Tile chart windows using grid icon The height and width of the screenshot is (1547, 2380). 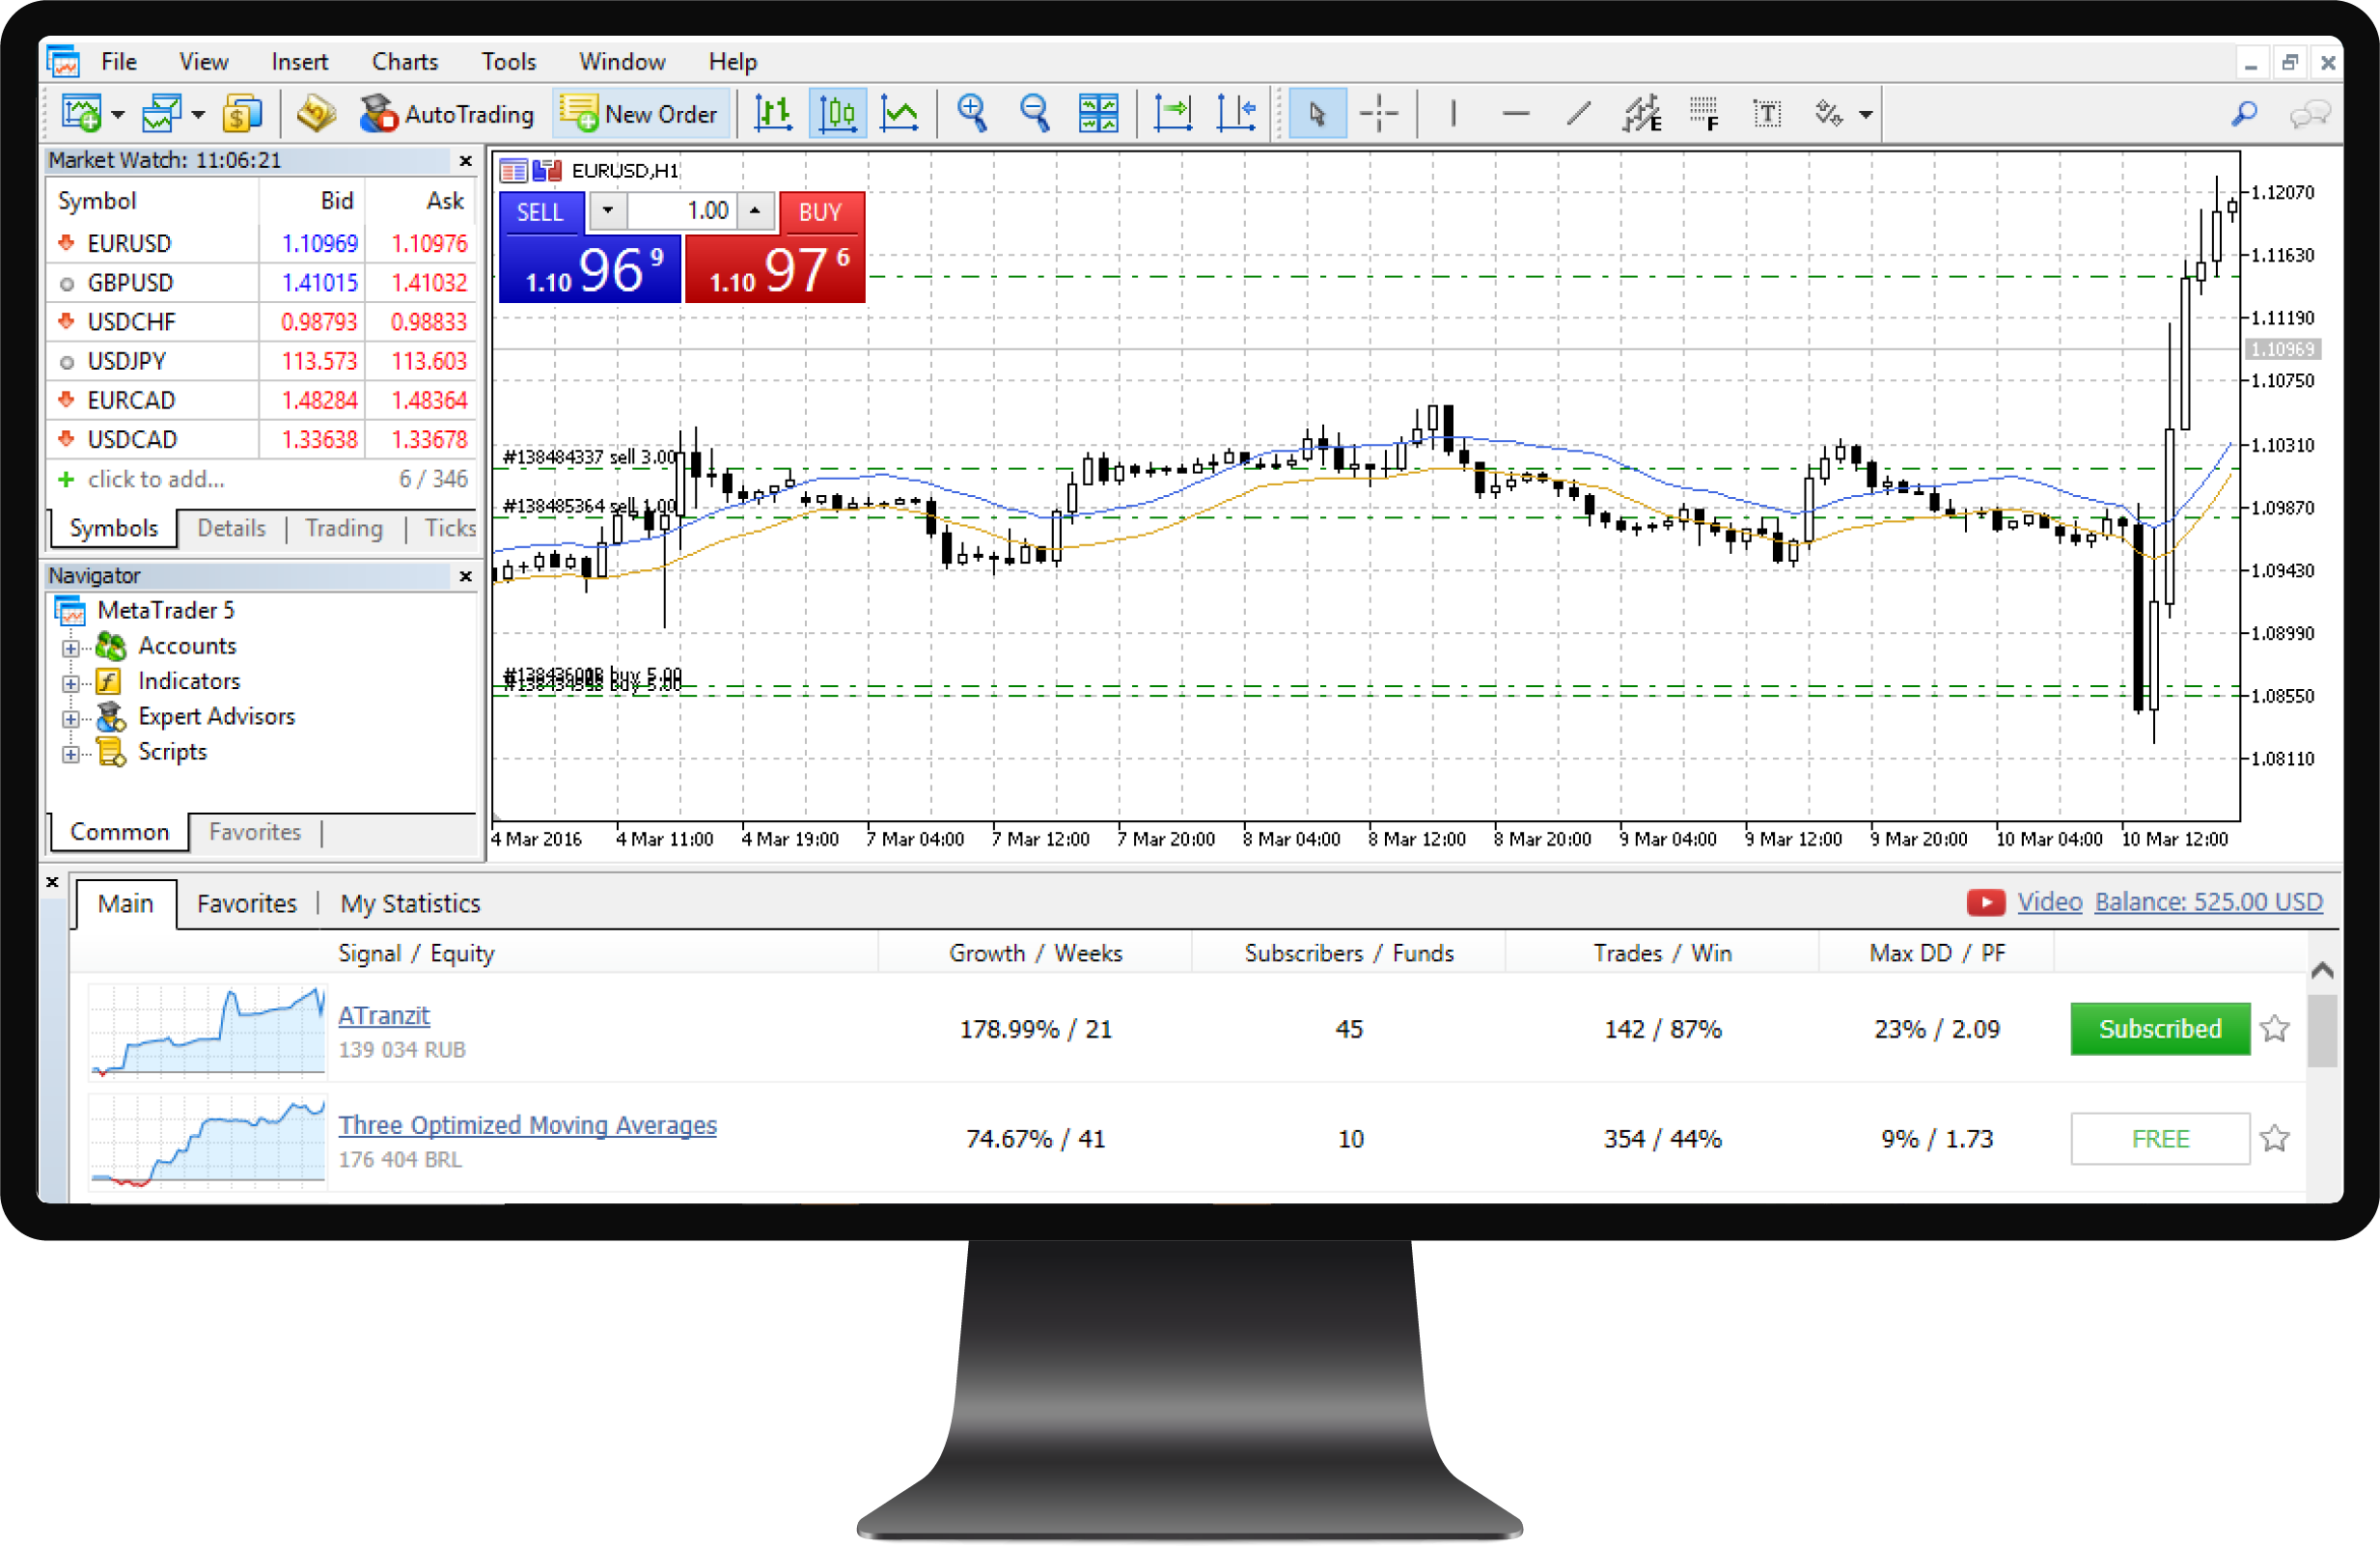[1098, 113]
